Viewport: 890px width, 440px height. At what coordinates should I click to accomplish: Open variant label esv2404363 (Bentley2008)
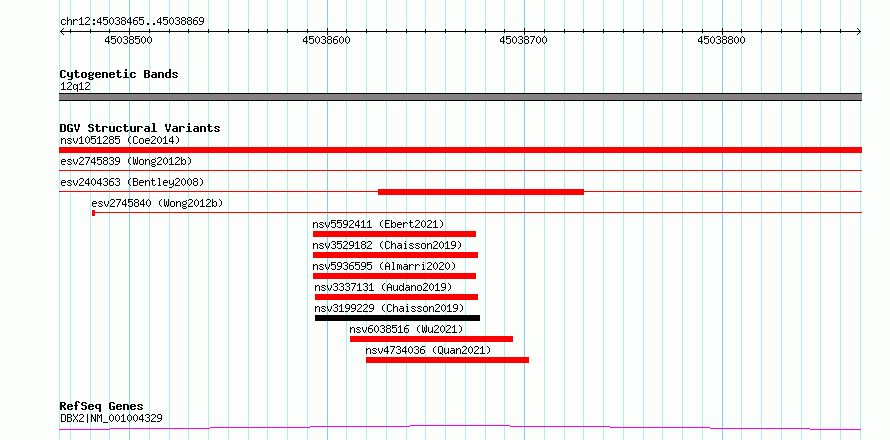click(x=132, y=182)
